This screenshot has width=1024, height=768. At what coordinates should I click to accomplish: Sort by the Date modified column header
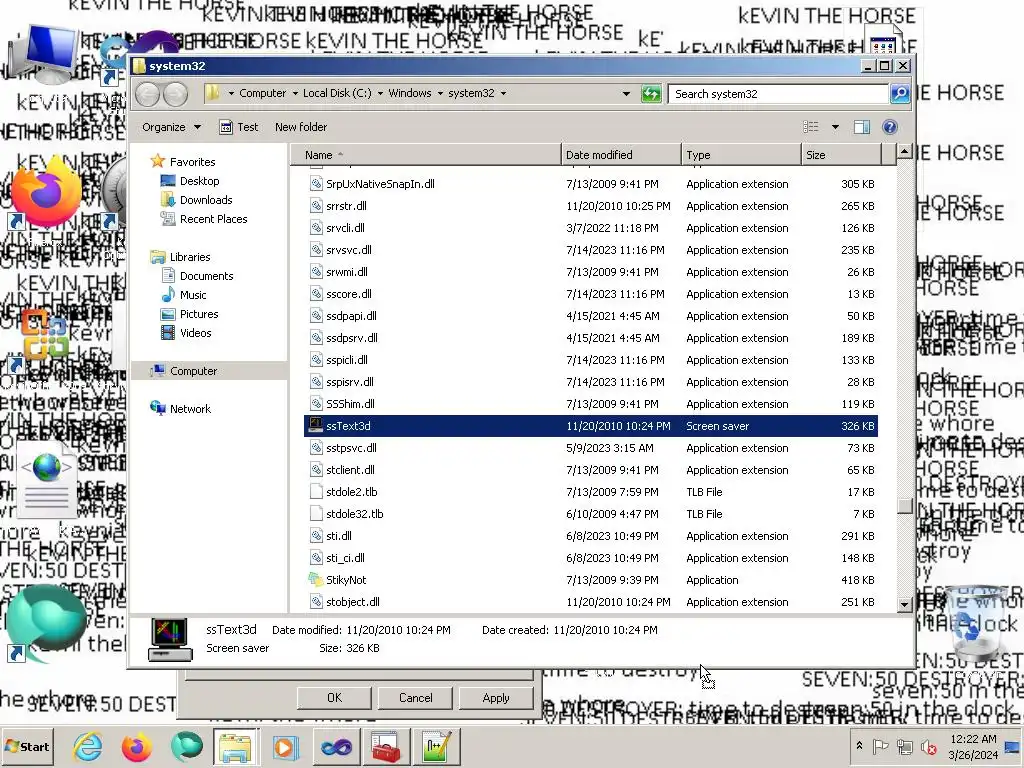coord(621,155)
